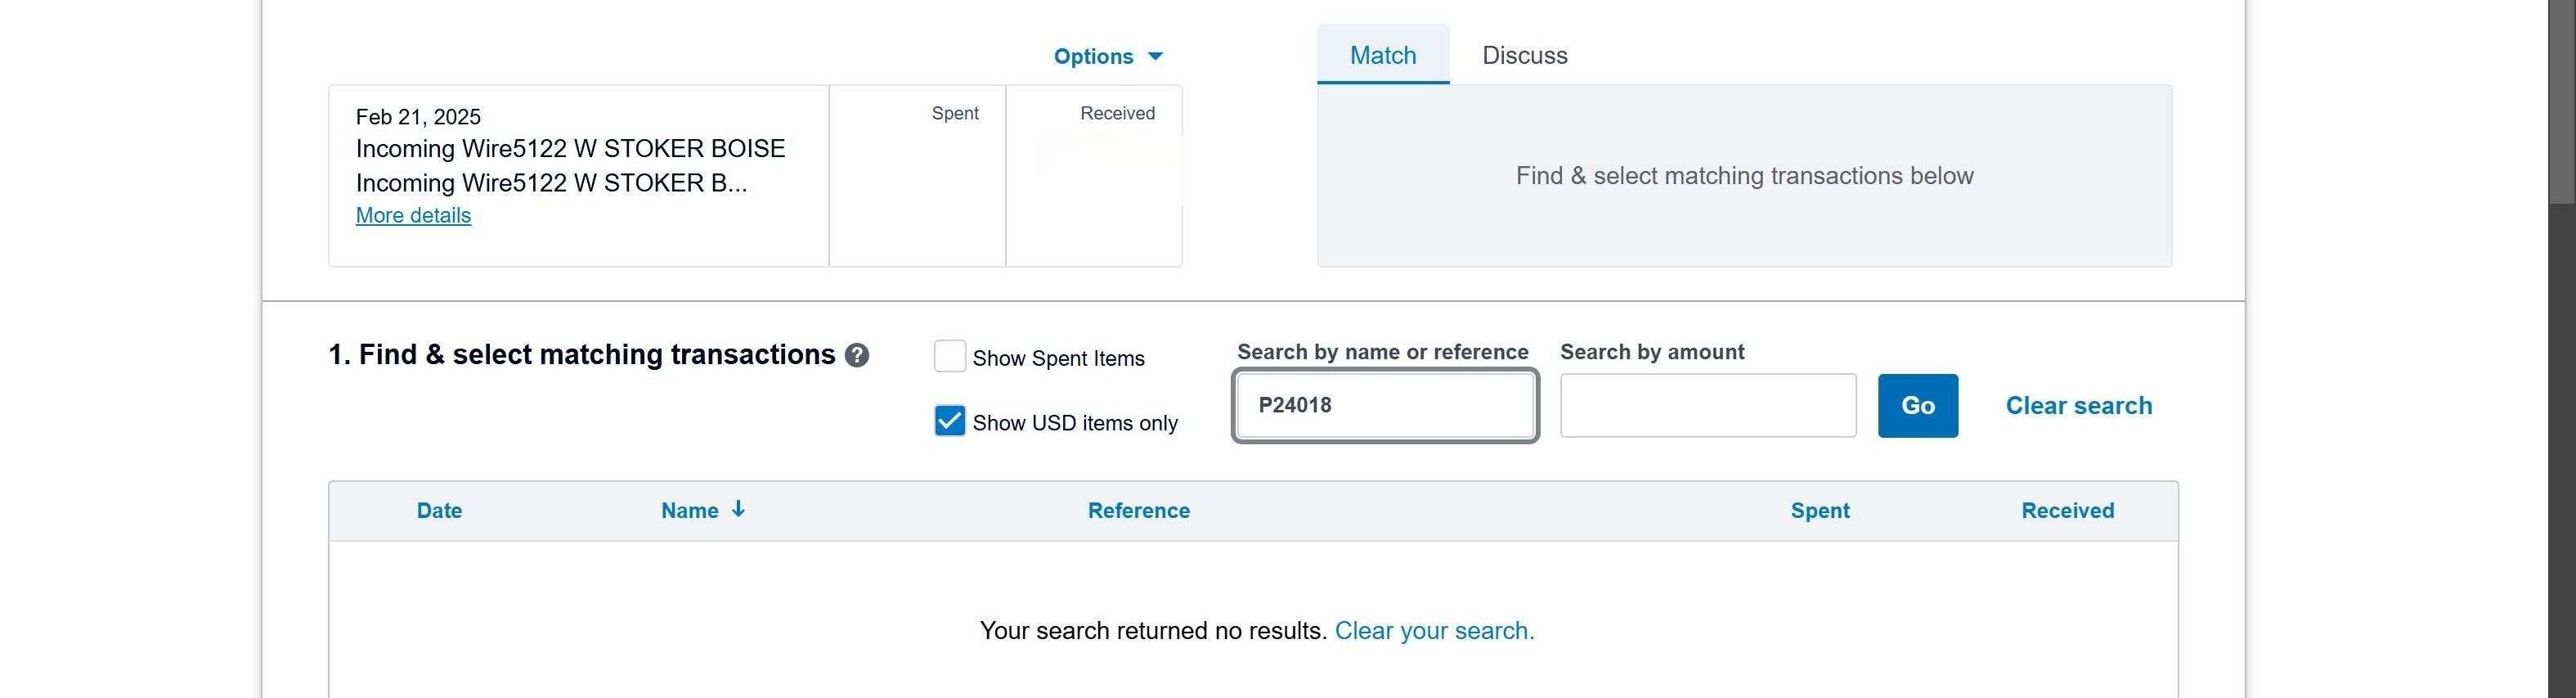Sort by Received column in results table
This screenshot has height=698, width=2576.
click(x=2067, y=510)
